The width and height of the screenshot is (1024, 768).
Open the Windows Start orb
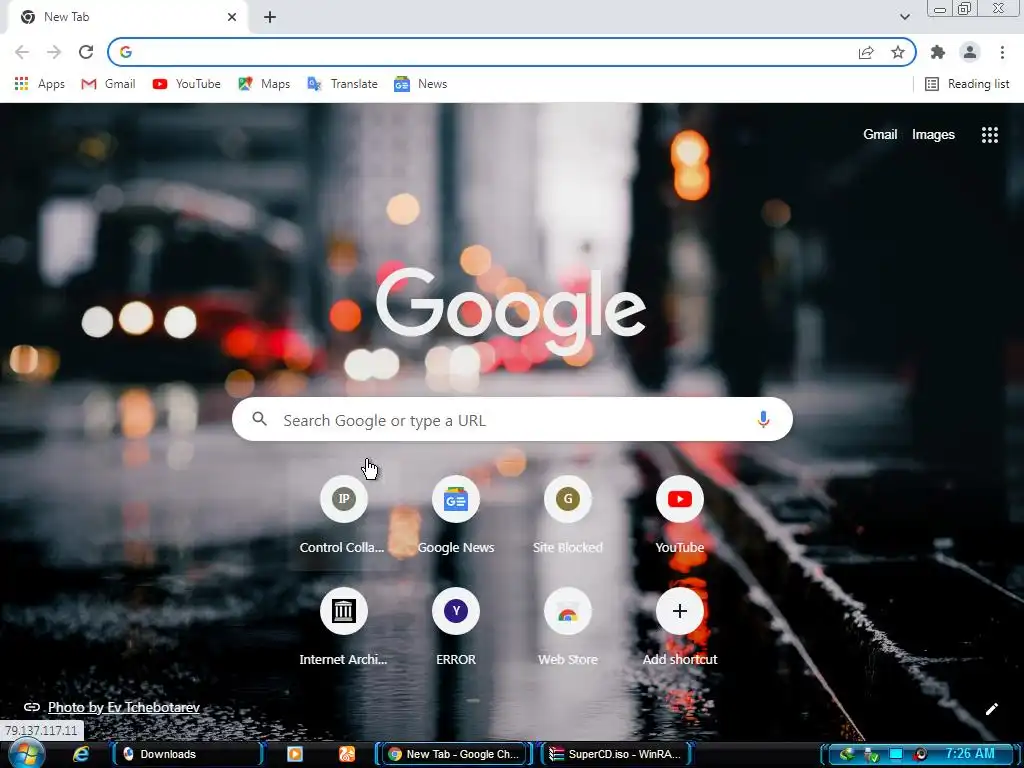pyautogui.click(x=25, y=754)
